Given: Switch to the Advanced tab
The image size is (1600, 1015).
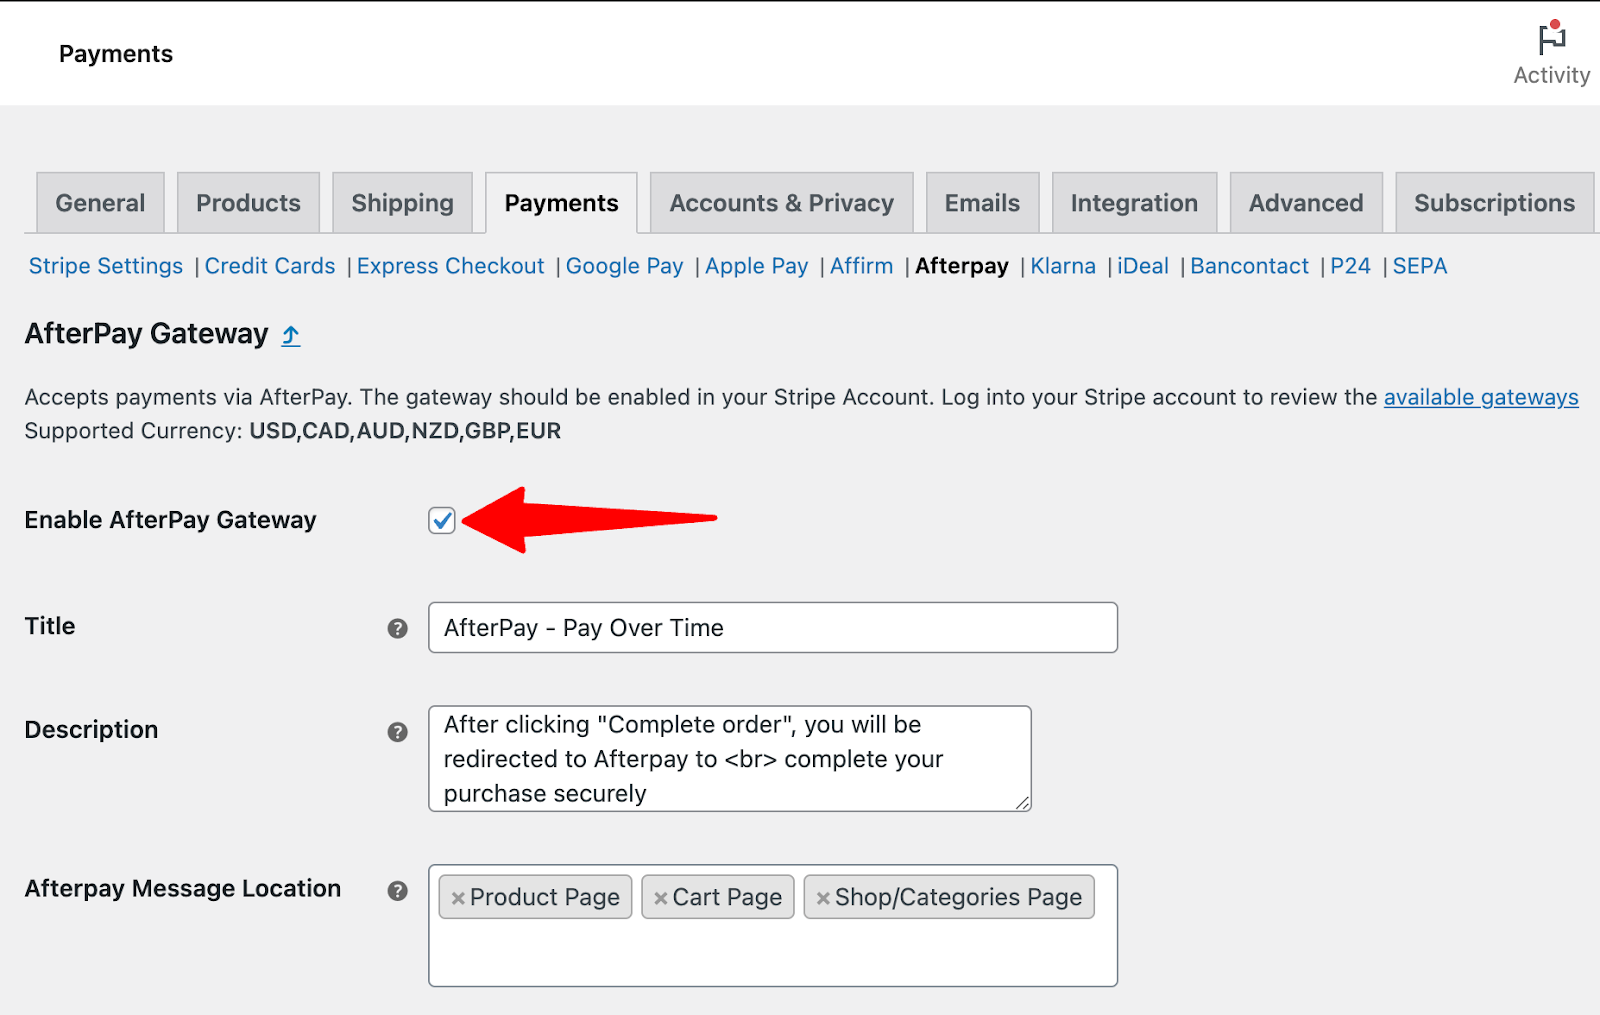Looking at the screenshot, I should pos(1306,203).
